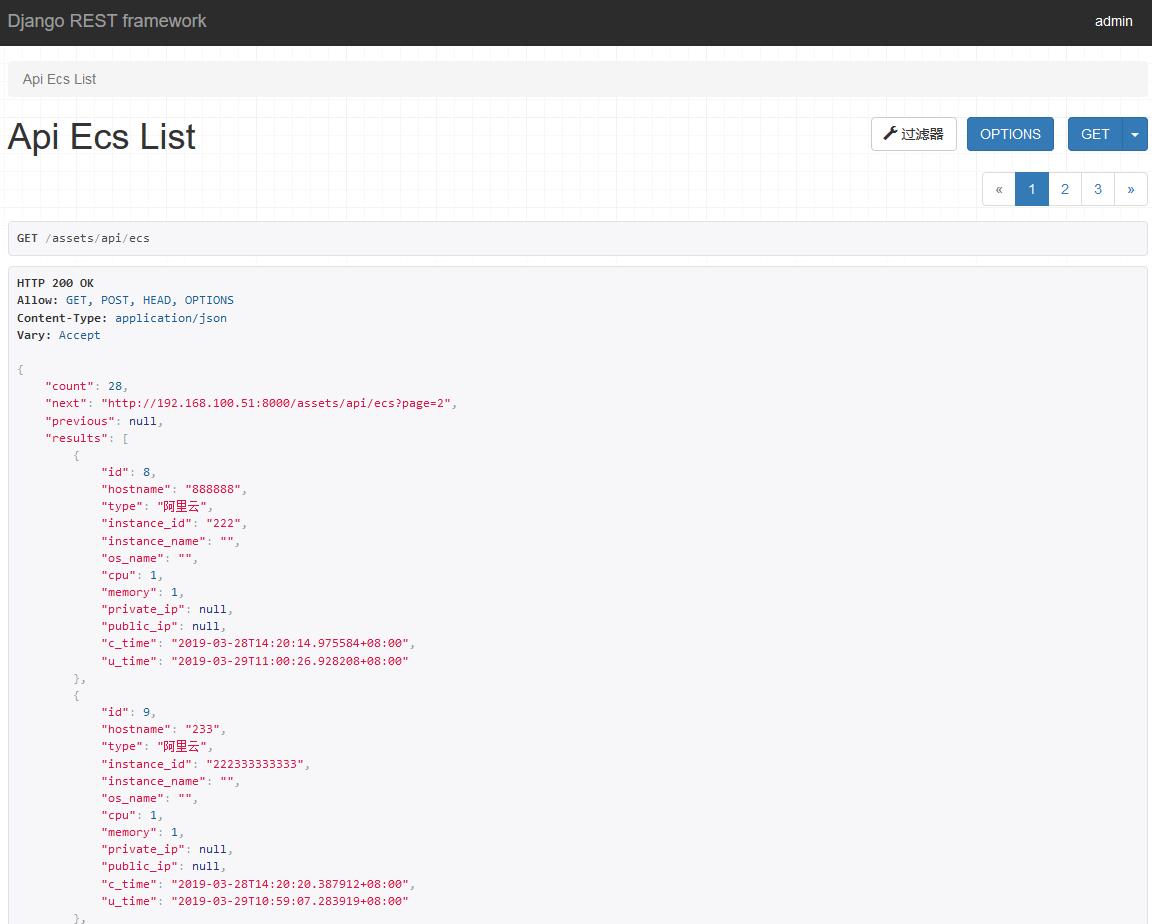
Task: Click the "id": 8 line
Action: coord(128,472)
